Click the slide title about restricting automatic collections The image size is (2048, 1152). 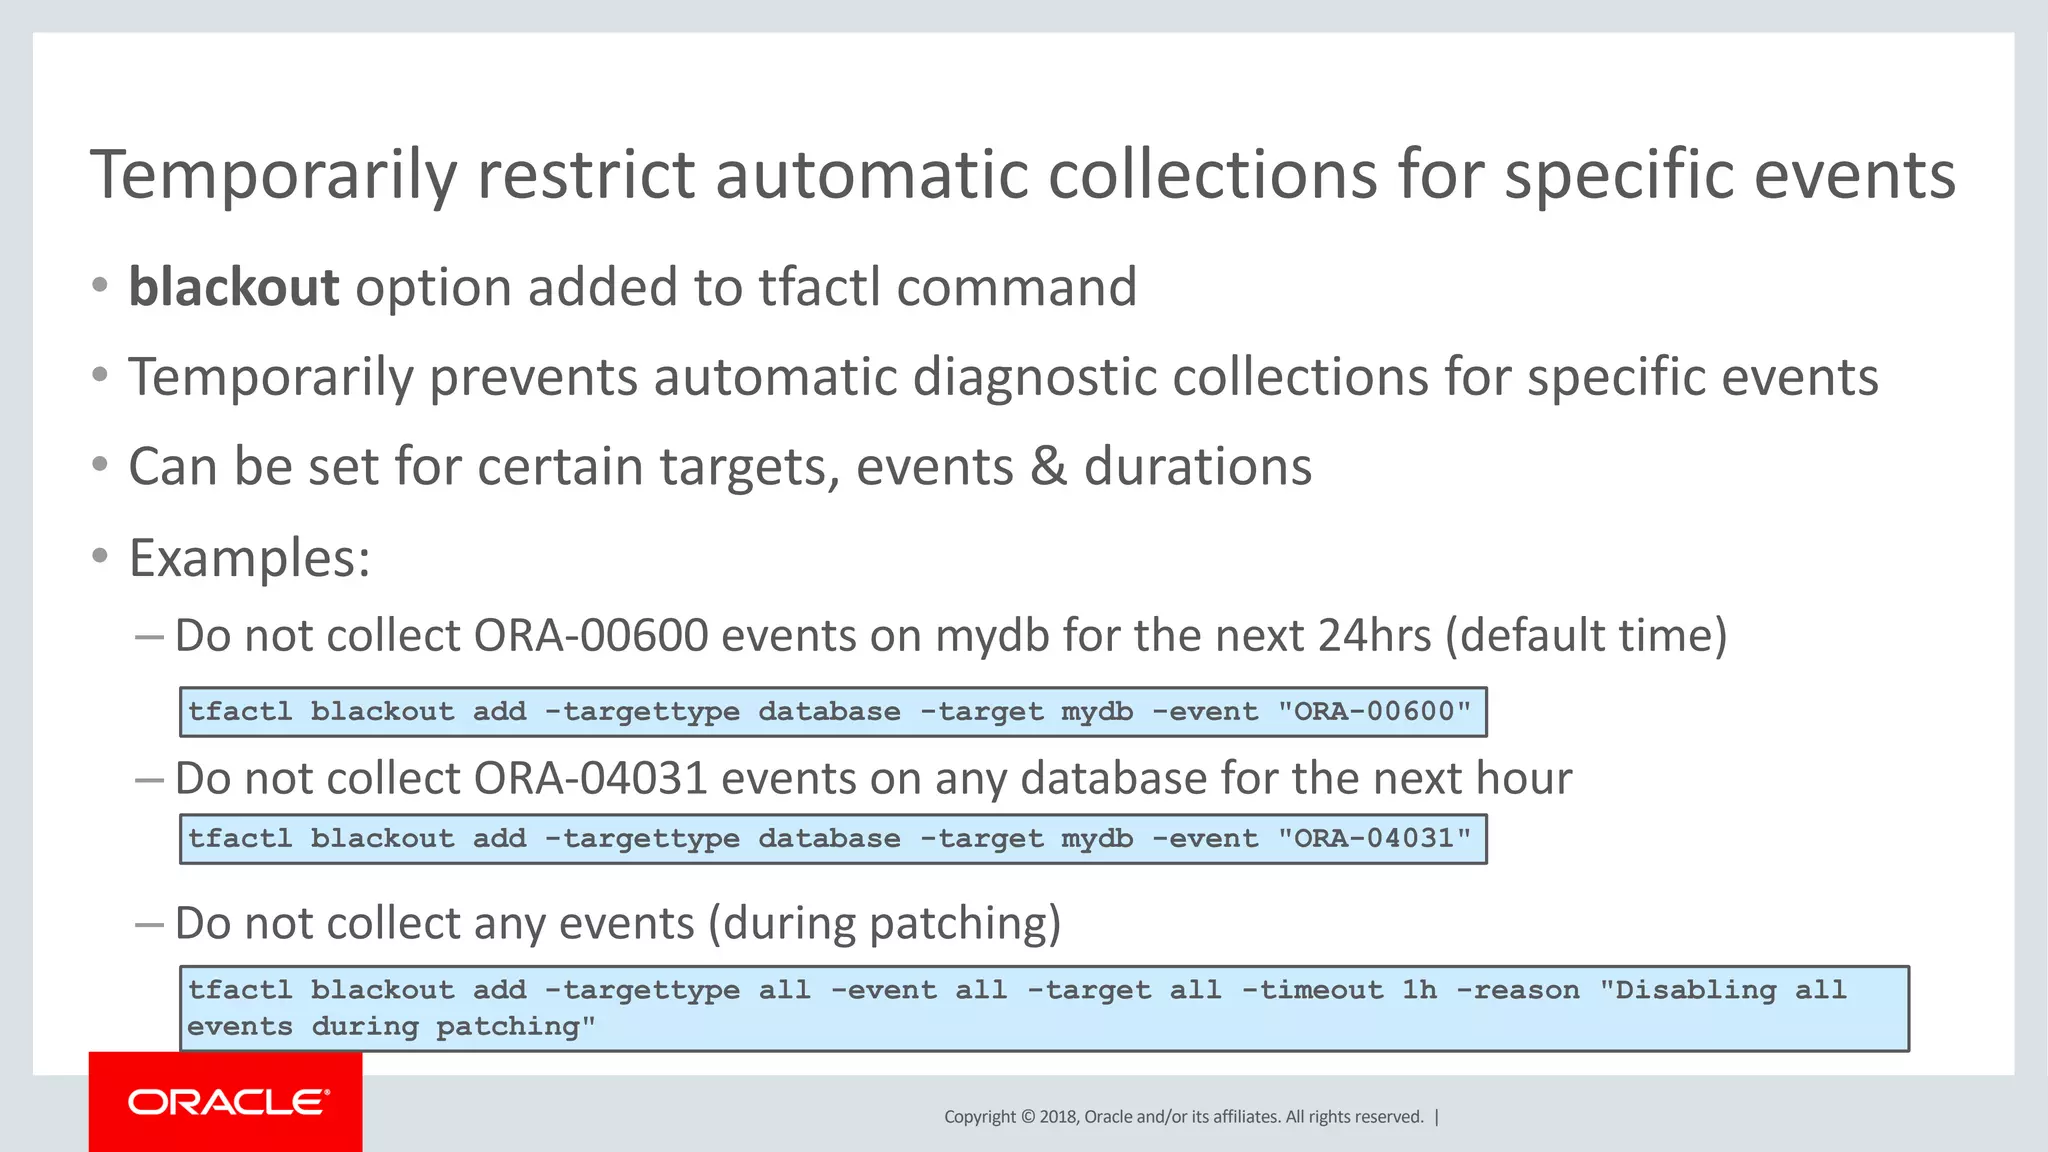pos(1023,175)
